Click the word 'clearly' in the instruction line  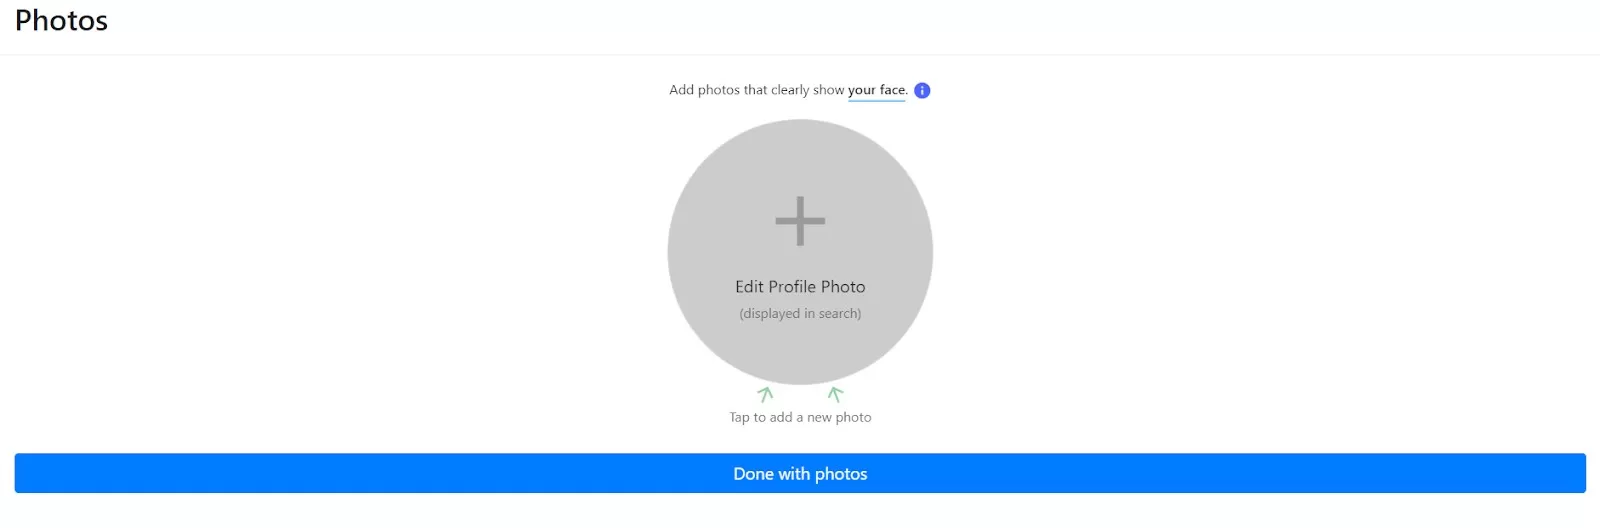click(x=790, y=90)
